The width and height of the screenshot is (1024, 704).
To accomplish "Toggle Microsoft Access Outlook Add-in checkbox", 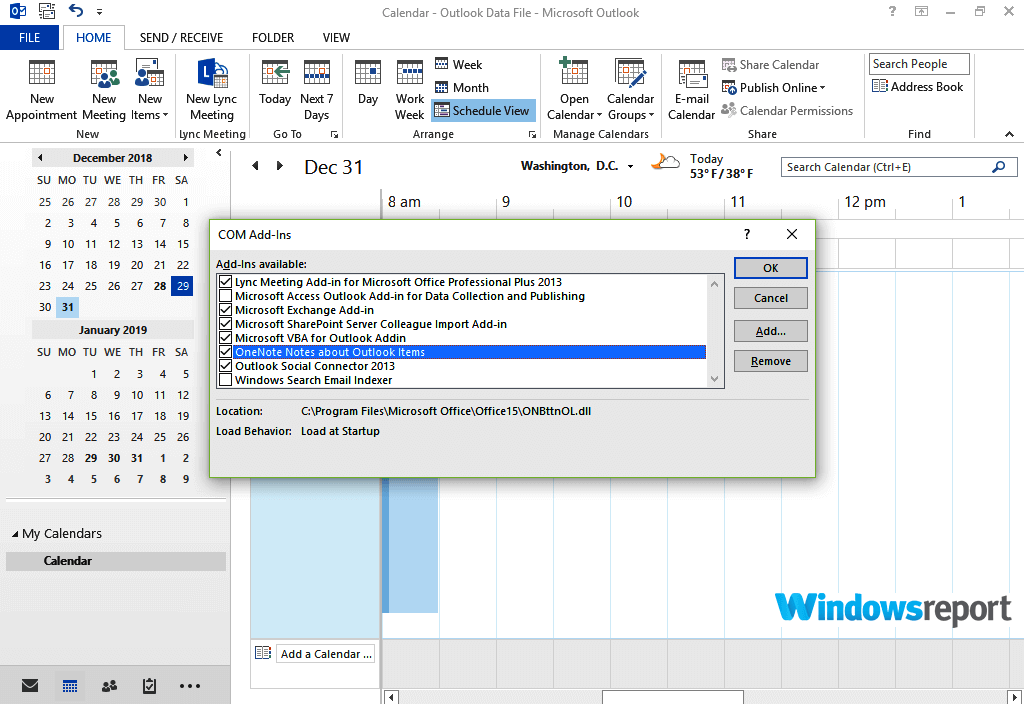I will pos(225,296).
